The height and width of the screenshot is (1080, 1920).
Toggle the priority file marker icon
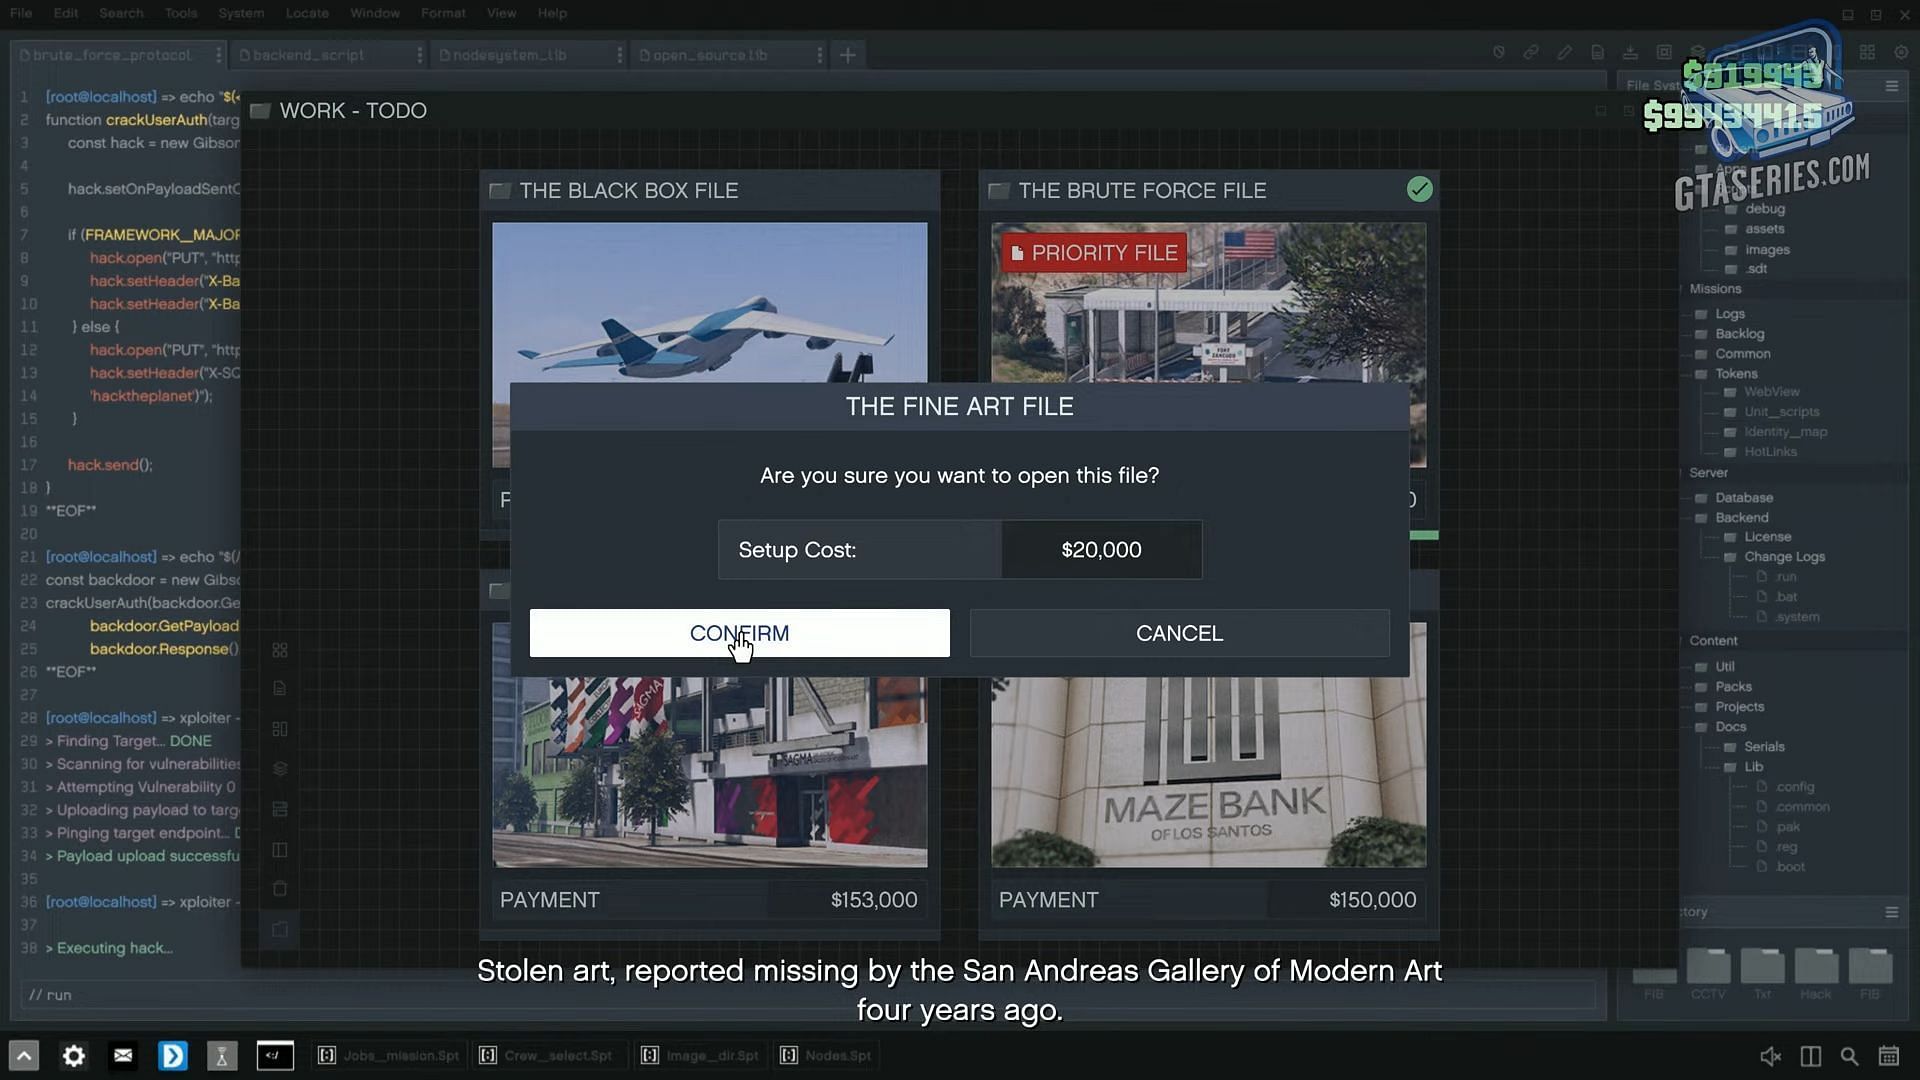coord(1017,252)
